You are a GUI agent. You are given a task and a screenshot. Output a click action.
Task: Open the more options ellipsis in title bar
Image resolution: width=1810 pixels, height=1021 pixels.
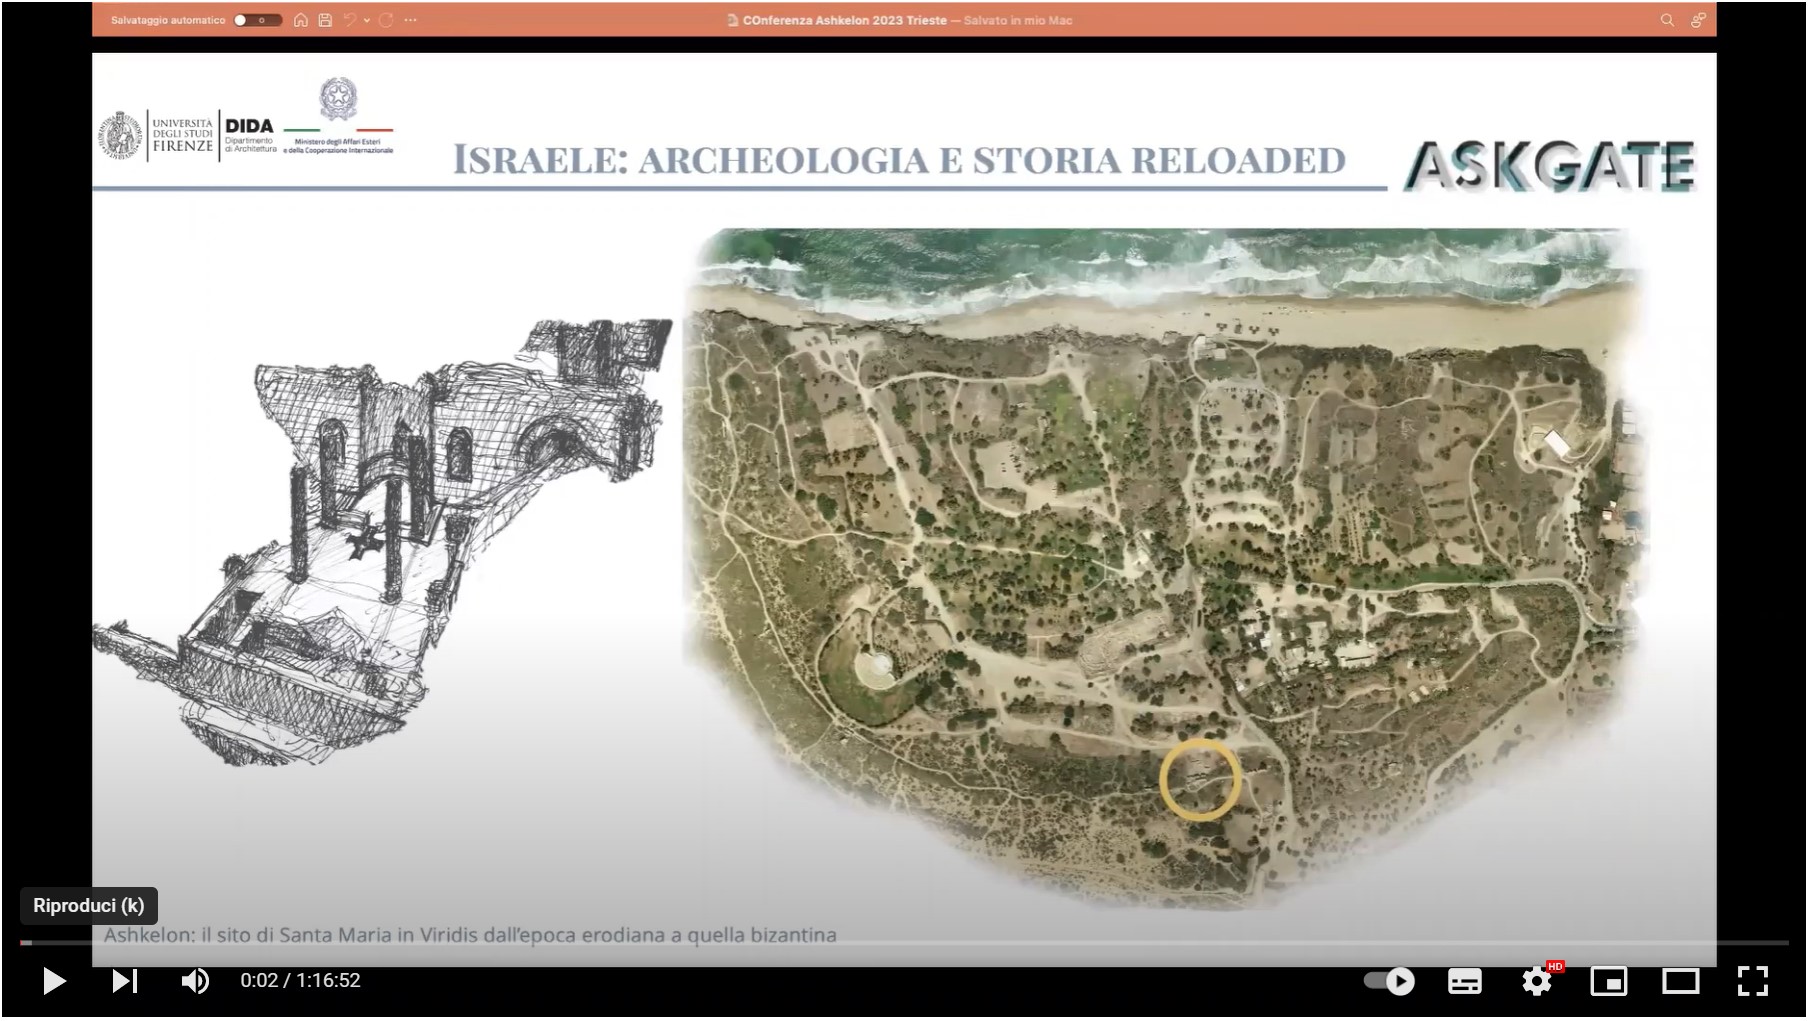tap(410, 20)
